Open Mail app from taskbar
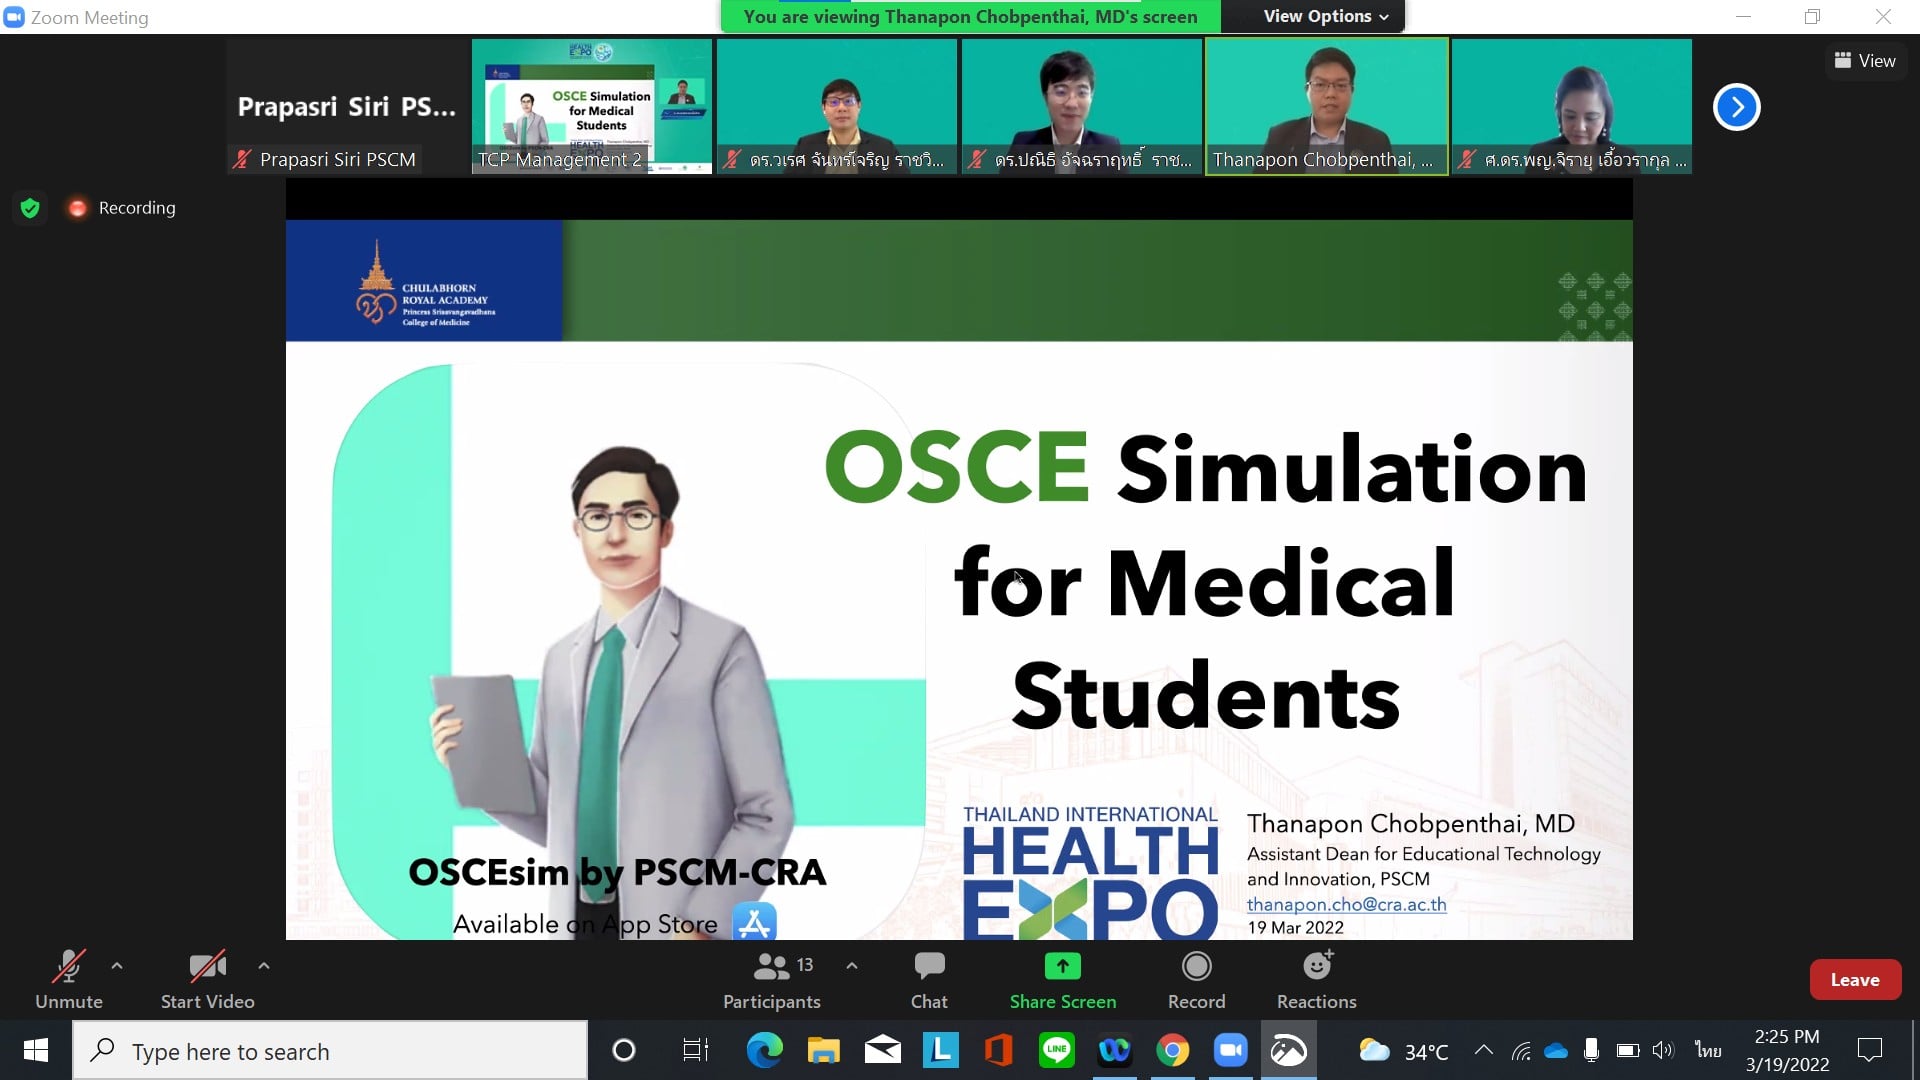The height and width of the screenshot is (1080, 1920). pyautogui.click(x=882, y=1051)
